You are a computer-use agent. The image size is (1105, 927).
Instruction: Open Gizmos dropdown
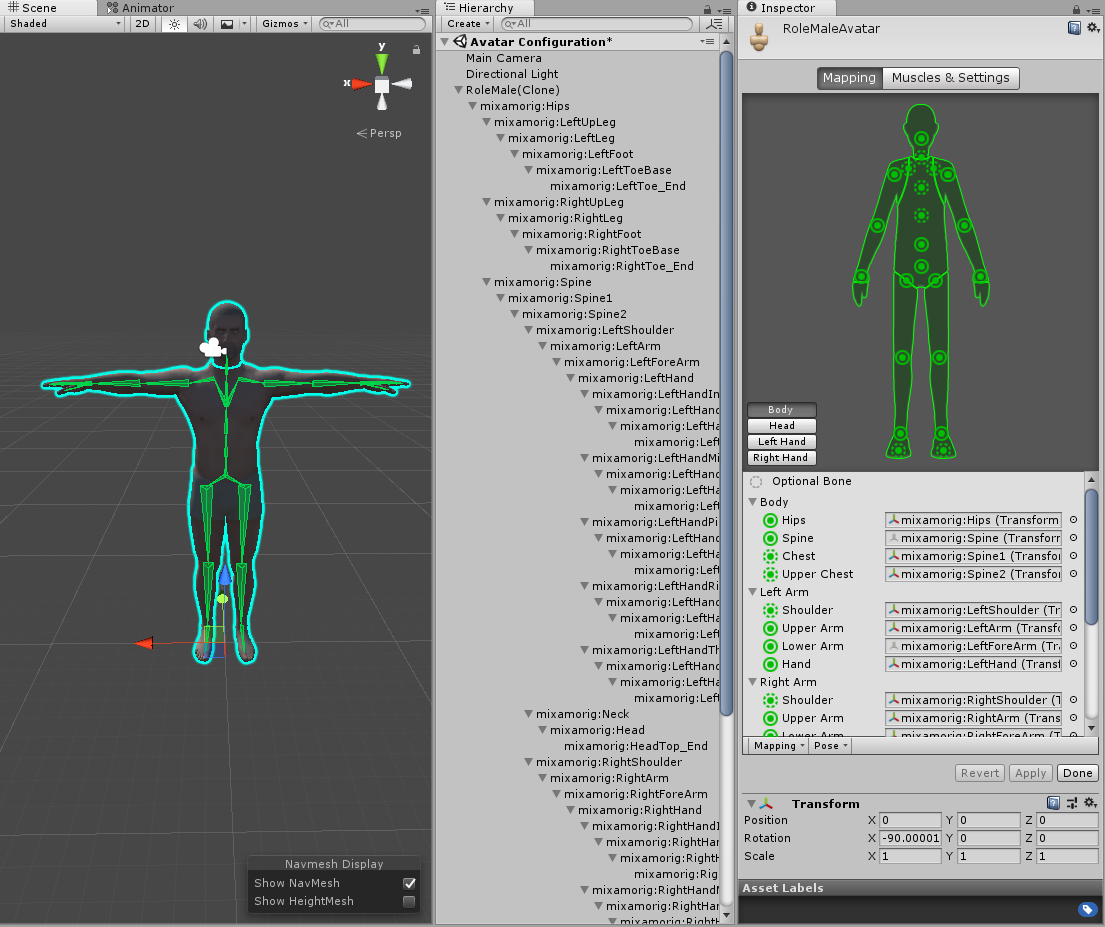click(285, 24)
